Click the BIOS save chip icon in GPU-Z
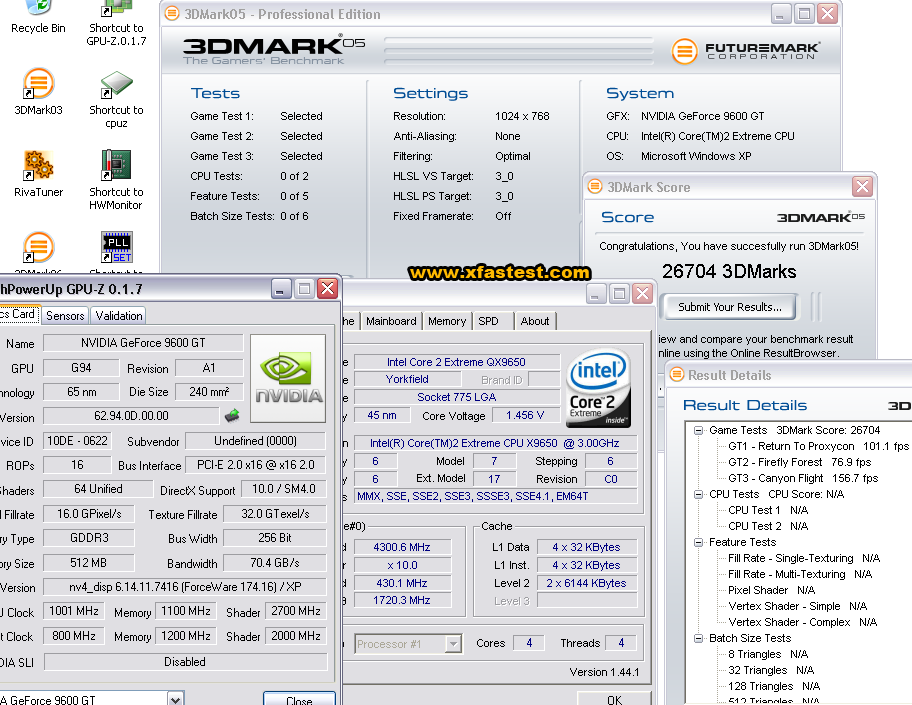The width and height of the screenshot is (912, 705). [232, 415]
